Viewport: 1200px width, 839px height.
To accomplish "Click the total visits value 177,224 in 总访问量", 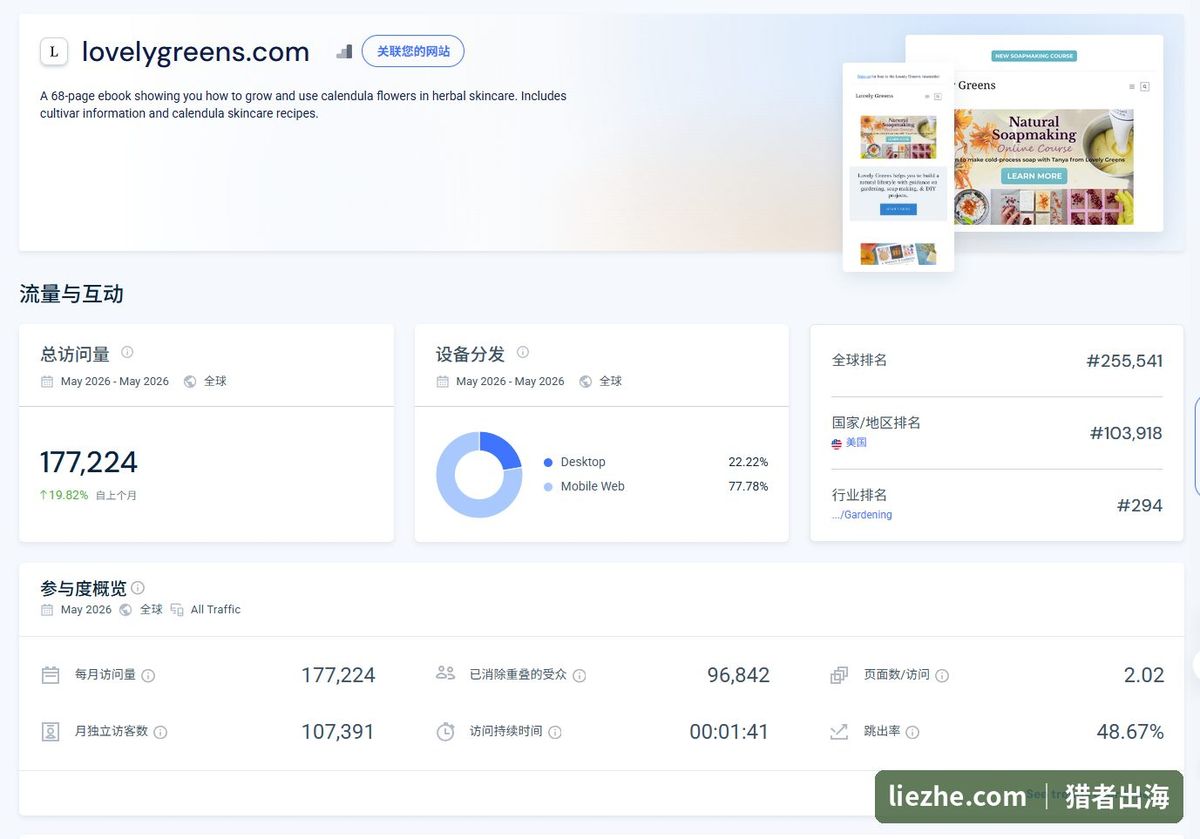I will pyautogui.click(x=89, y=462).
